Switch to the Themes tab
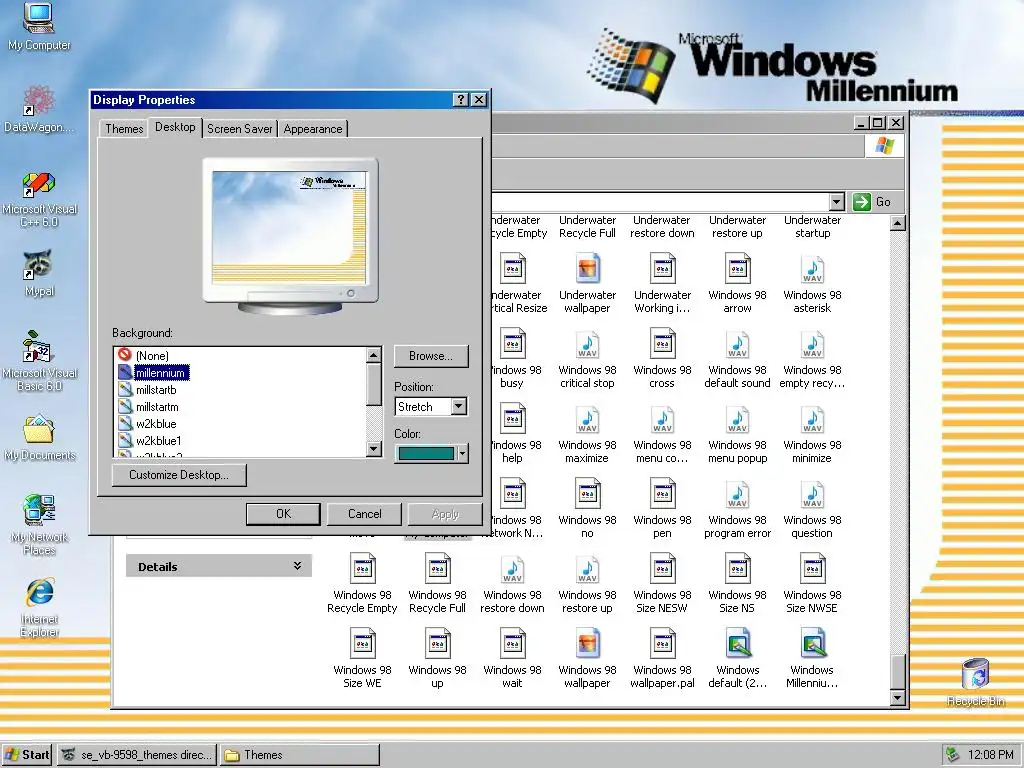The image size is (1024, 768). pos(124,129)
